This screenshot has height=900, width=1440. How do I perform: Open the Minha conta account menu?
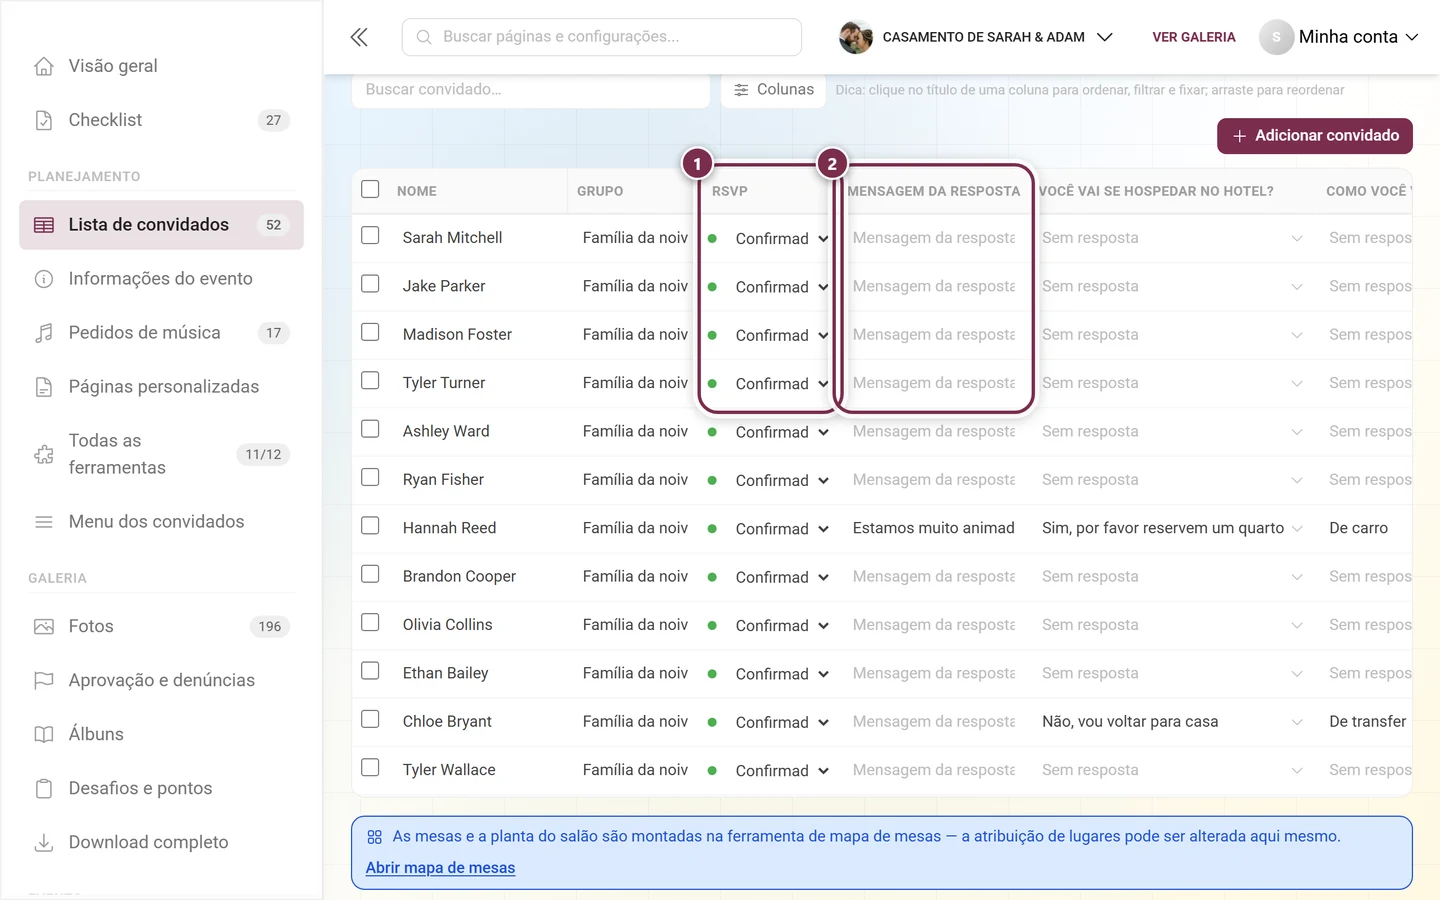point(1339,37)
